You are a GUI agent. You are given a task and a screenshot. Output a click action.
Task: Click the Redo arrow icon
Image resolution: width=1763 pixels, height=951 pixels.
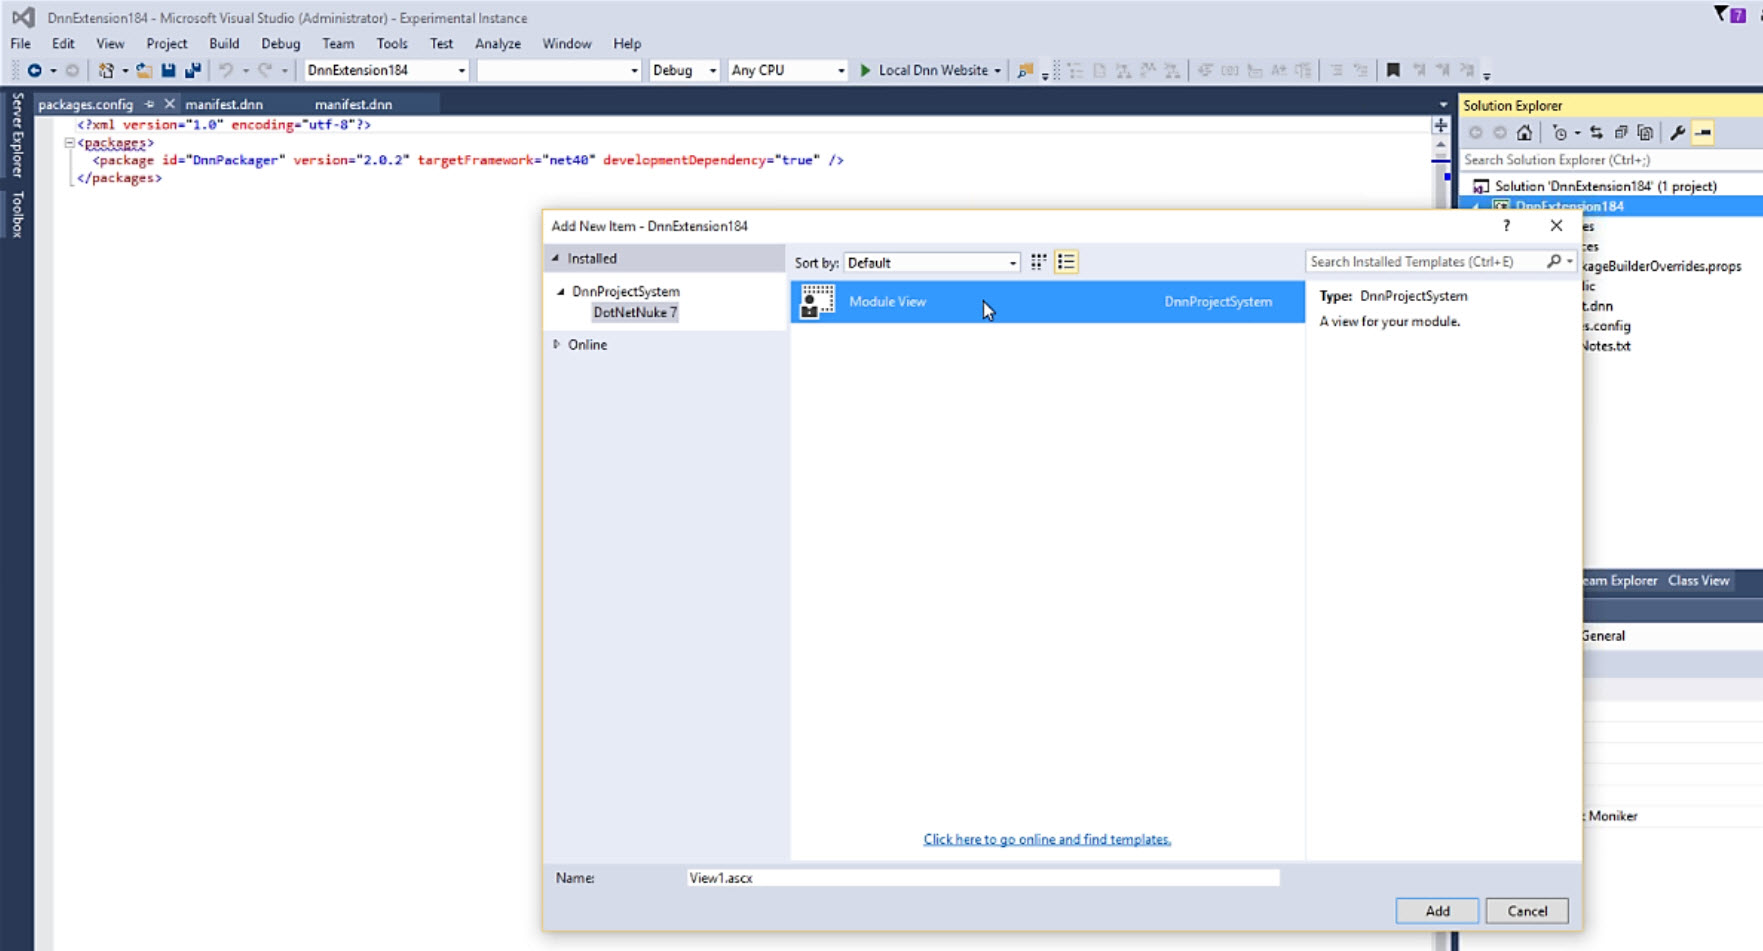coord(265,70)
